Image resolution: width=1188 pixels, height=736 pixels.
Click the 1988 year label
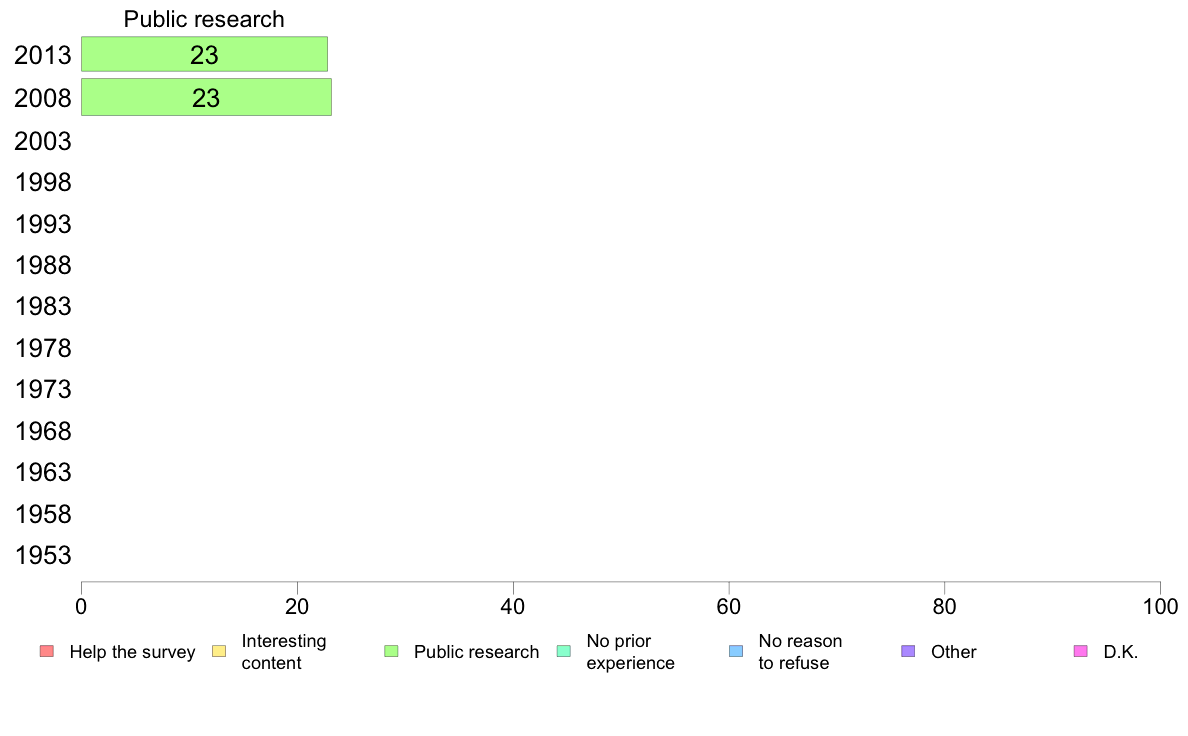click(x=43, y=265)
